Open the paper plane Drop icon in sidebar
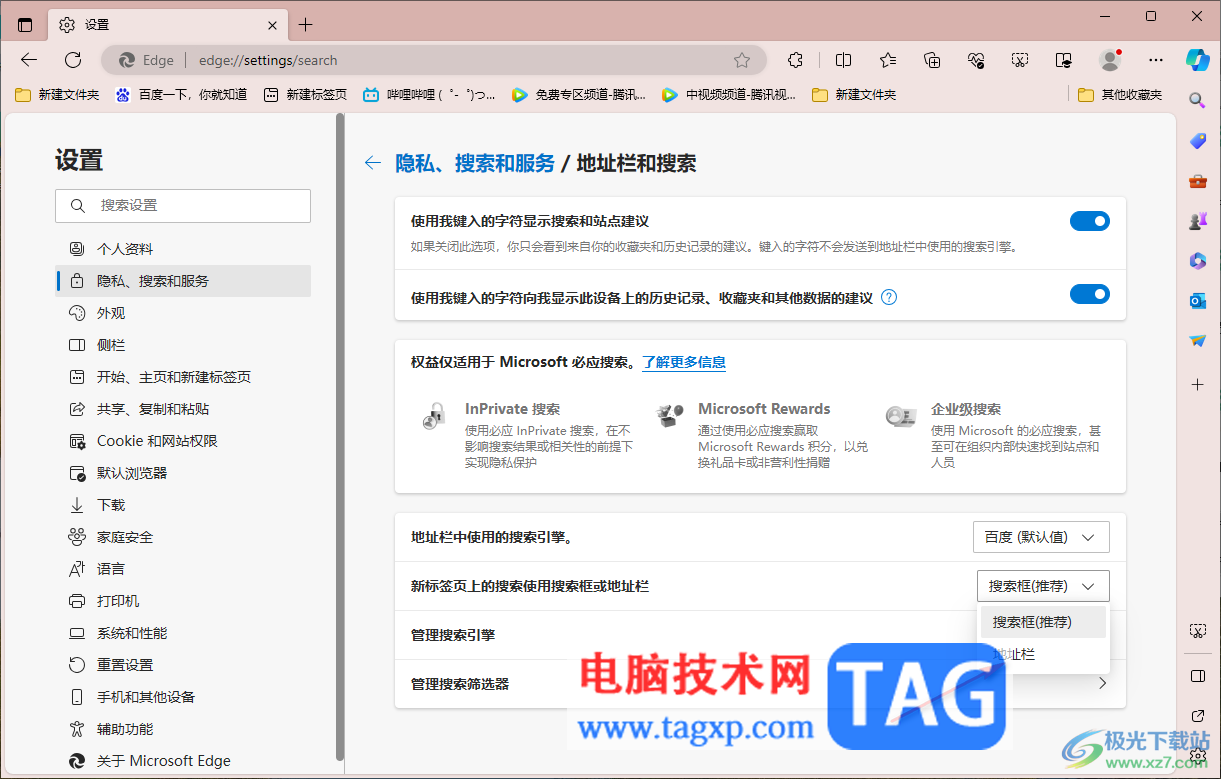 1198,341
